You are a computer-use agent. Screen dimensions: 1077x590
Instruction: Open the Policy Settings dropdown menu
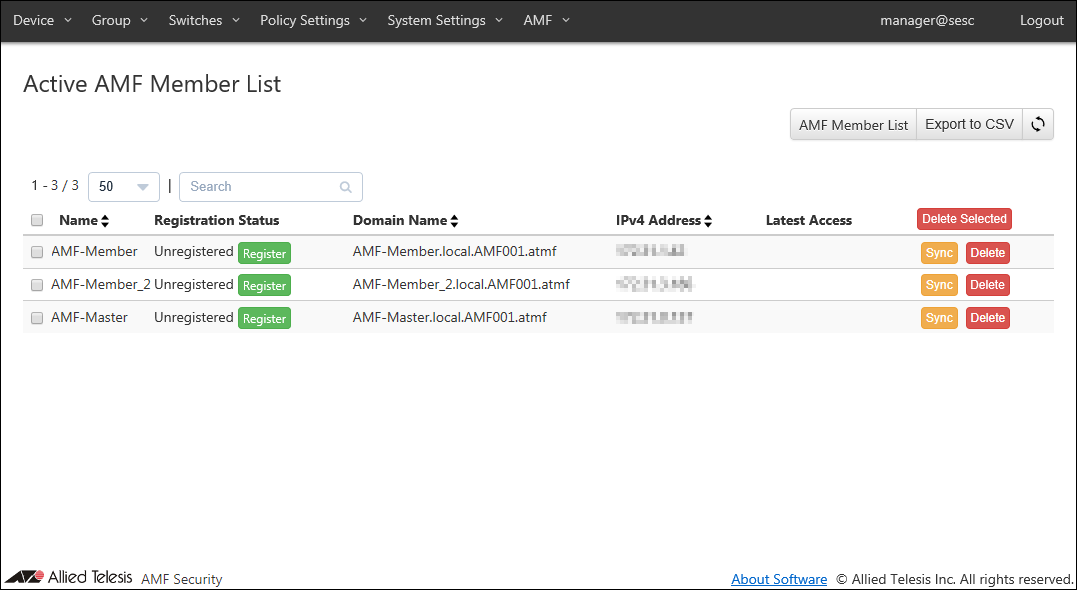313,20
